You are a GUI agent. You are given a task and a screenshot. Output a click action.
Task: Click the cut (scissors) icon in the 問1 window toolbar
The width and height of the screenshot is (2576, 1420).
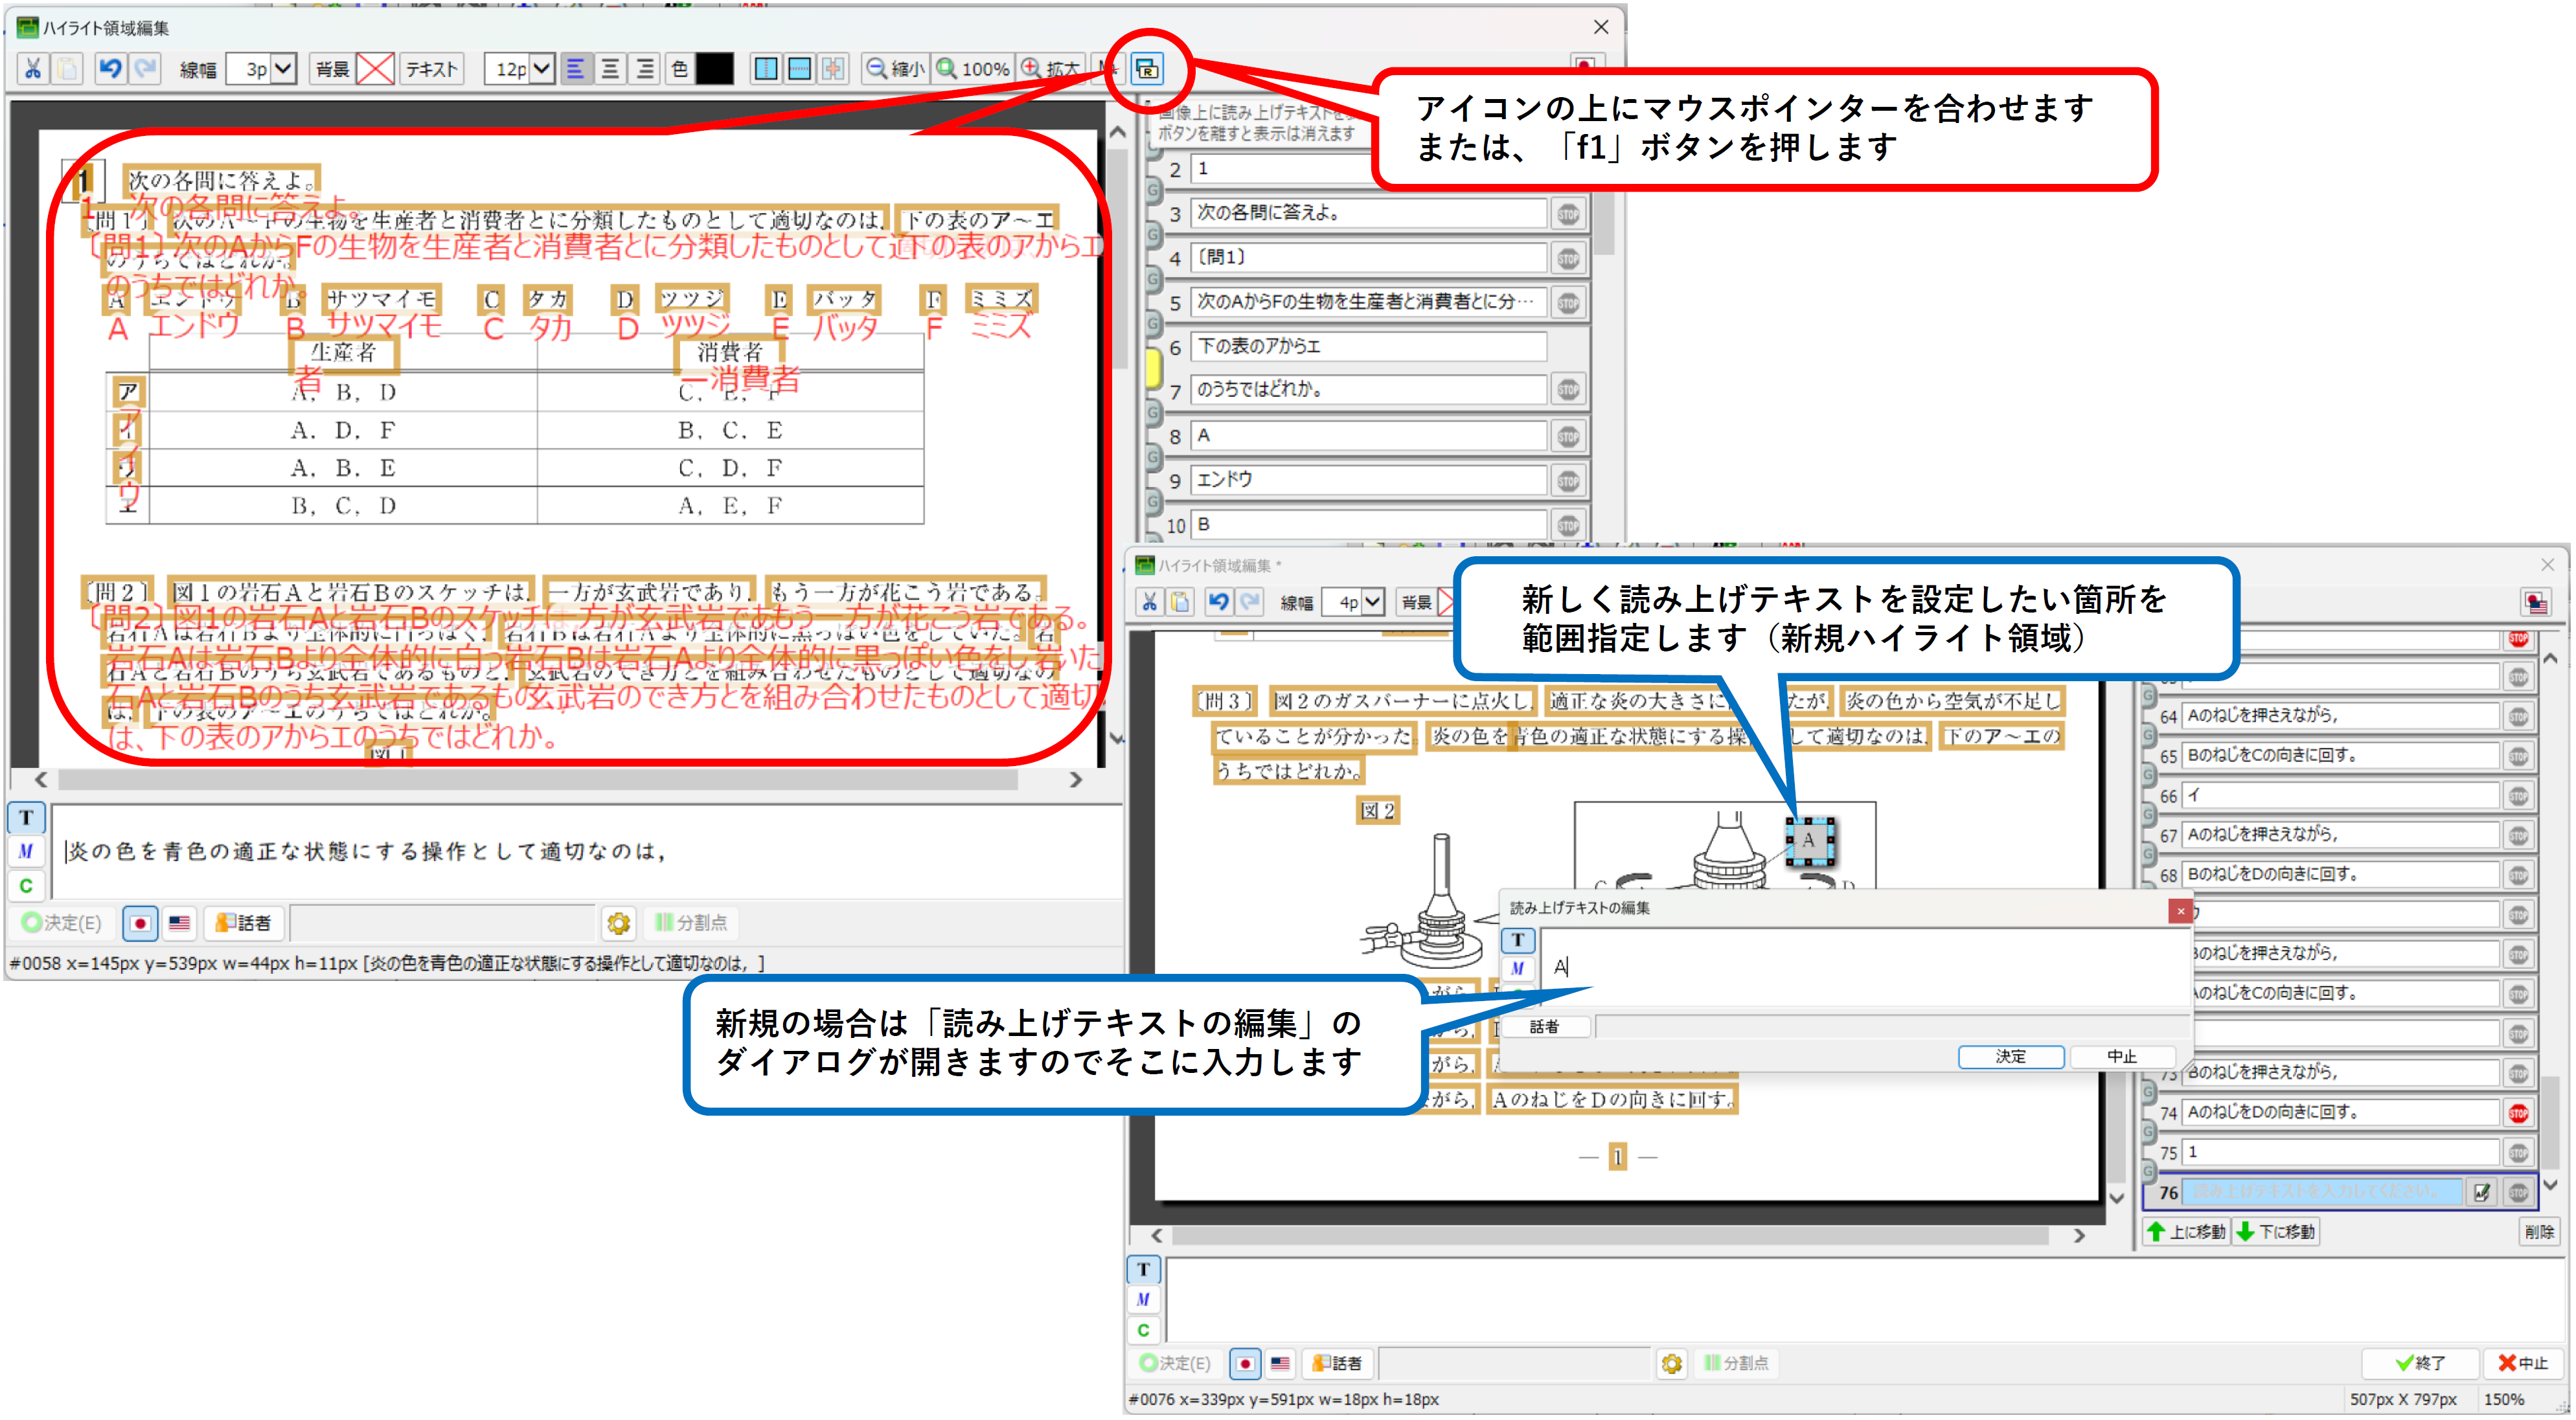(33, 69)
